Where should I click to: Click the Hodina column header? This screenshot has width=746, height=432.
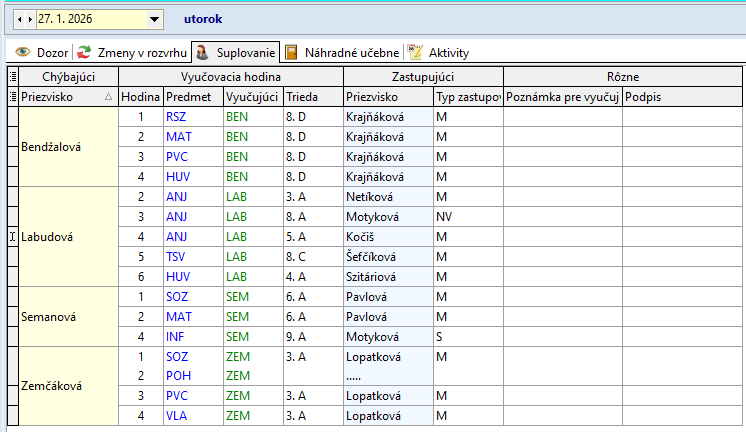(x=140, y=97)
